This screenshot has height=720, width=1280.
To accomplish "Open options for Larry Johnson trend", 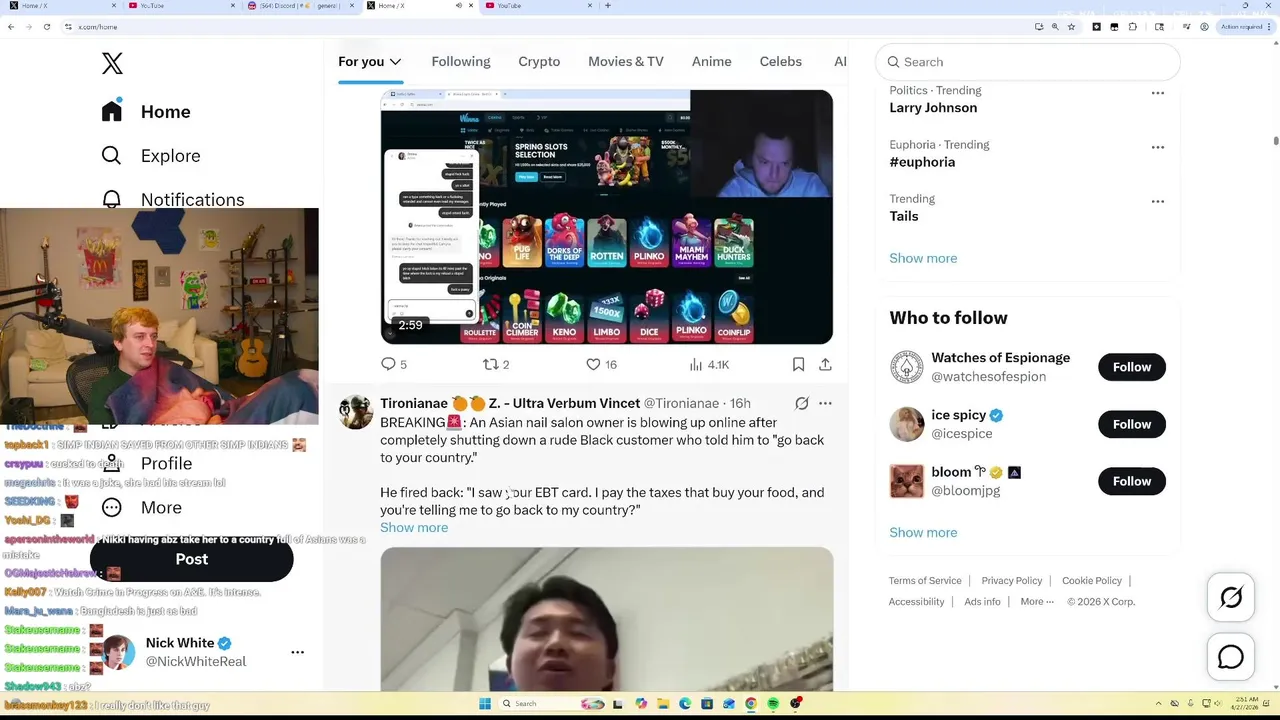I will point(1158,93).
